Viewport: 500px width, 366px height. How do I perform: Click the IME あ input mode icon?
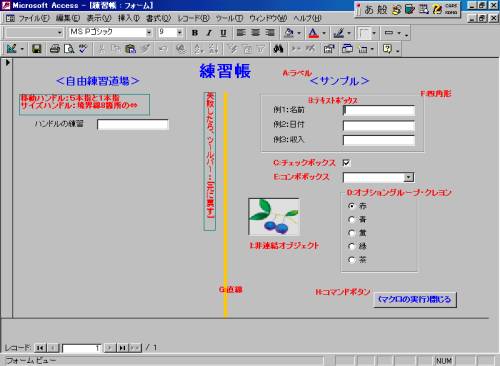[x=369, y=9]
